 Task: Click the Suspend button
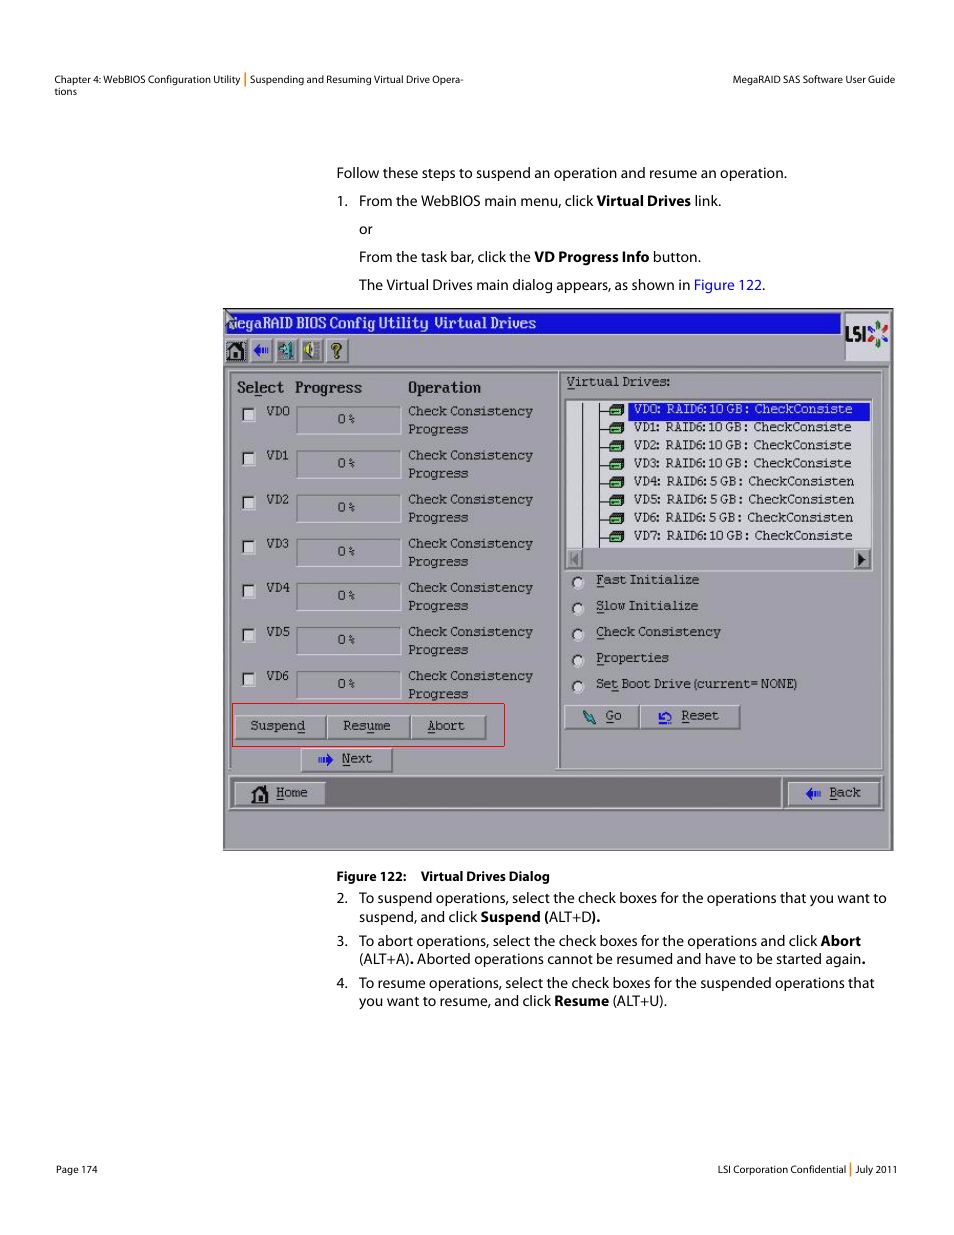coord(278,726)
